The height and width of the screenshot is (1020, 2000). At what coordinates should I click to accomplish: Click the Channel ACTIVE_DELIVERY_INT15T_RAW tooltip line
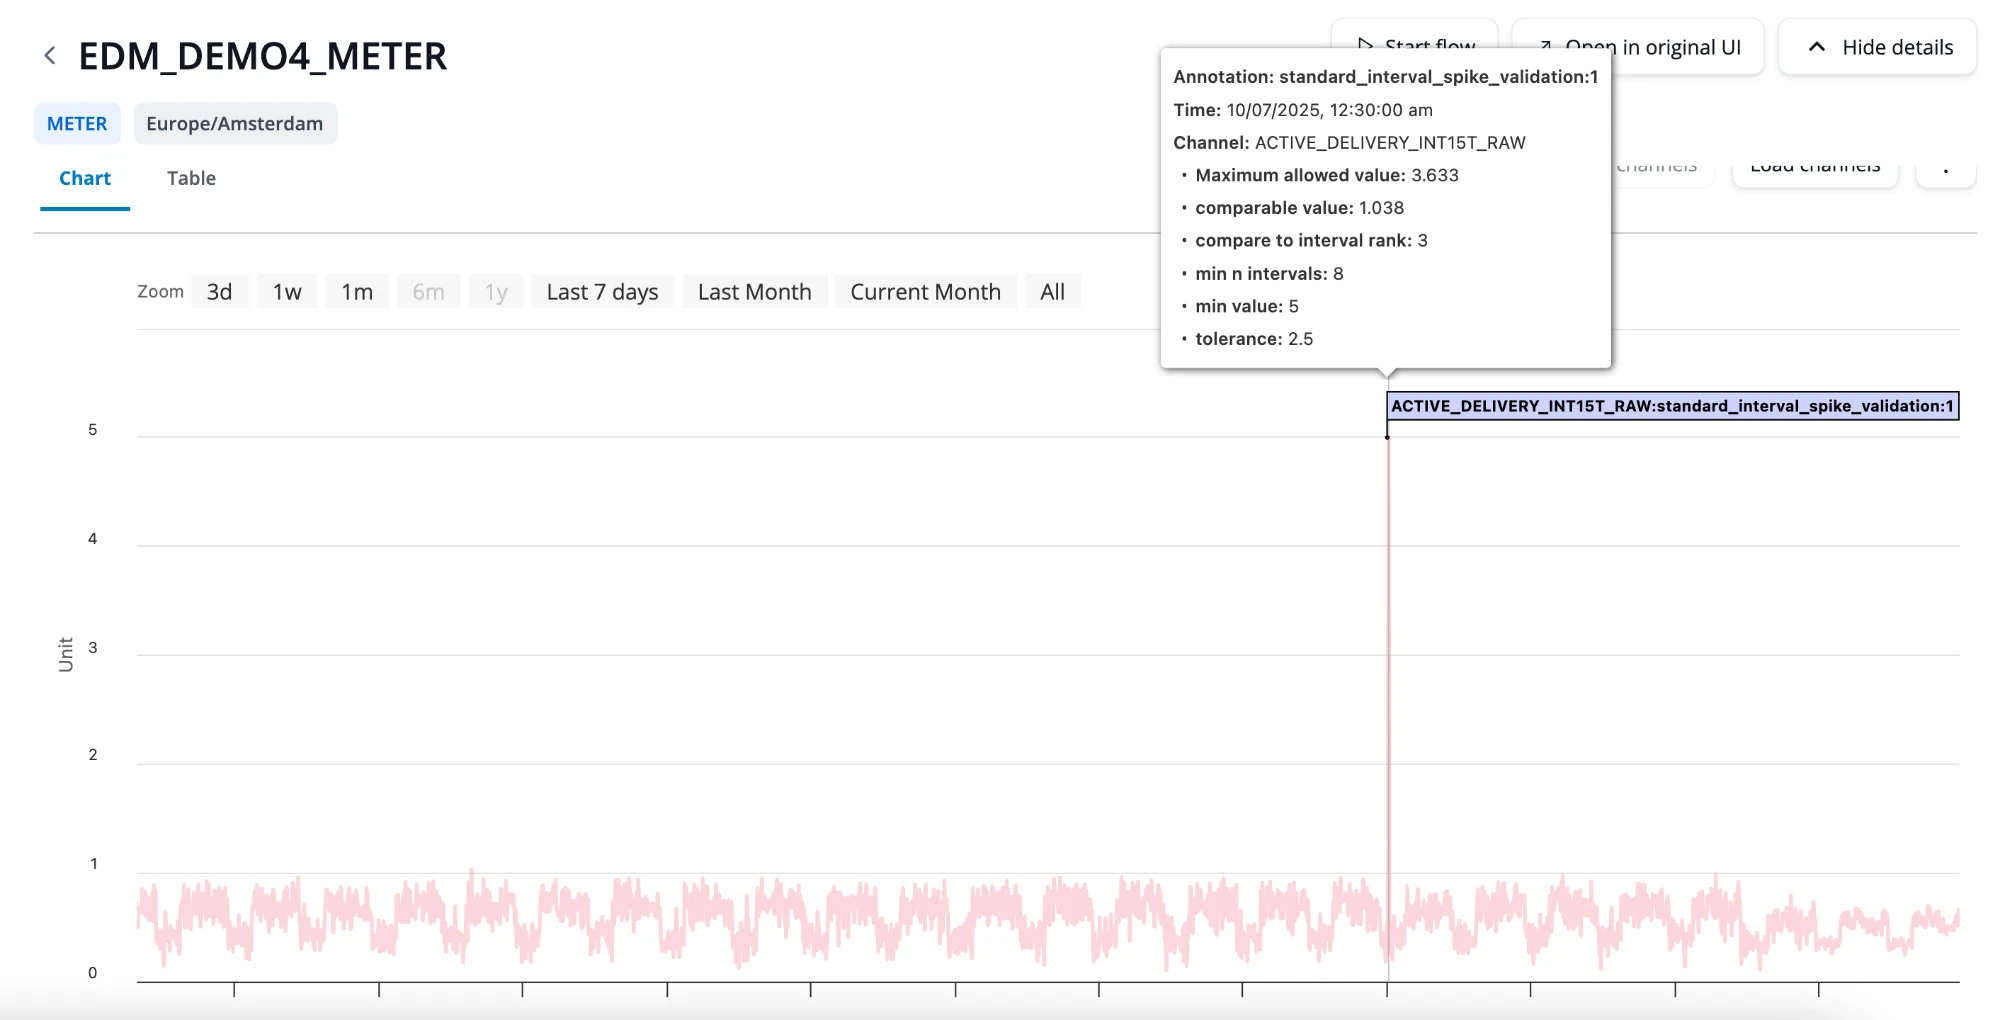[x=1349, y=143]
